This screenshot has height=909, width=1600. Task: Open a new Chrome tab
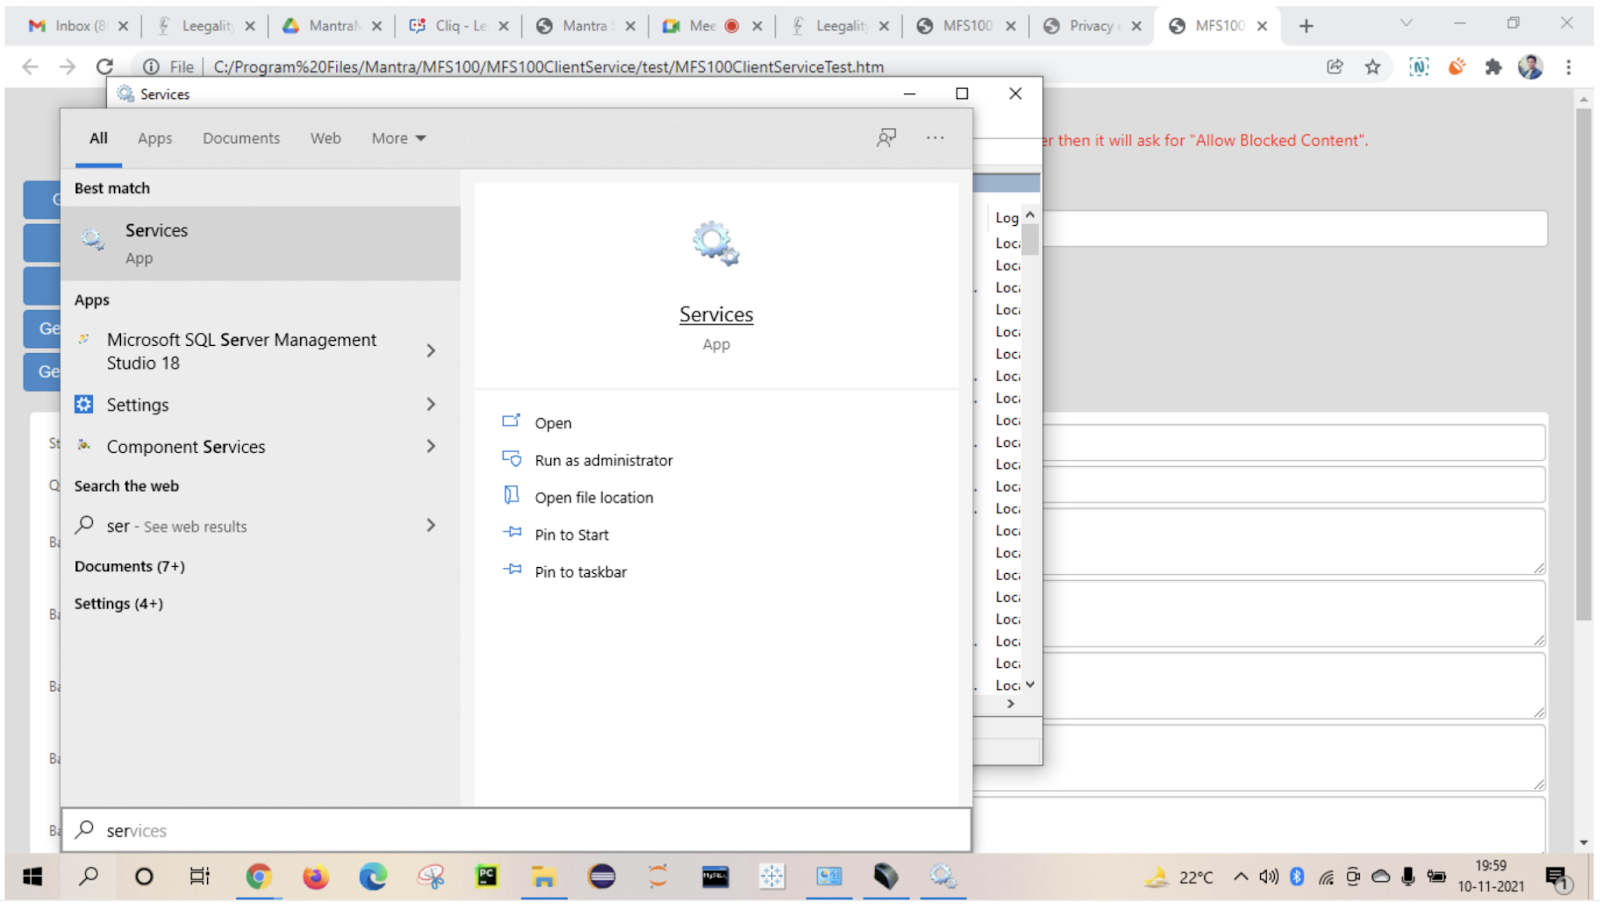pyautogui.click(x=1306, y=26)
